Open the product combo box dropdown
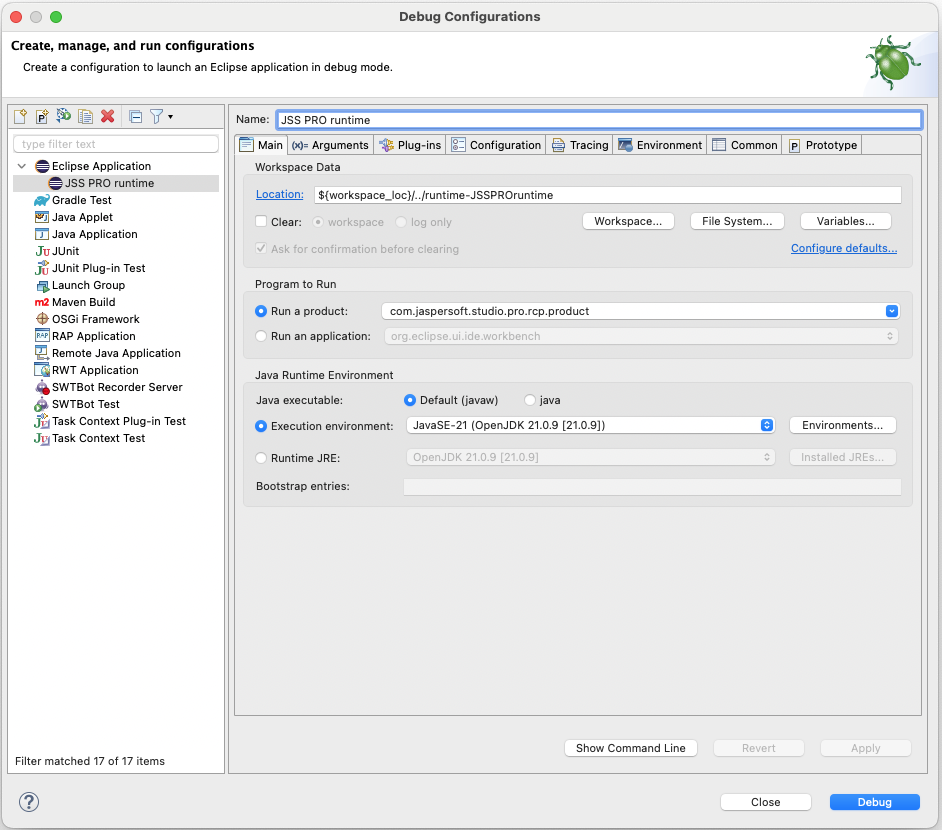942x830 pixels. (x=892, y=311)
